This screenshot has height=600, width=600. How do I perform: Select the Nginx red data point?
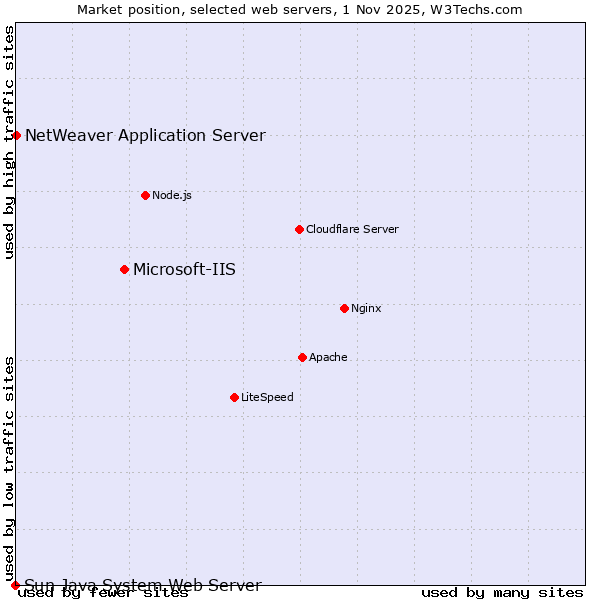pyautogui.click(x=344, y=308)
